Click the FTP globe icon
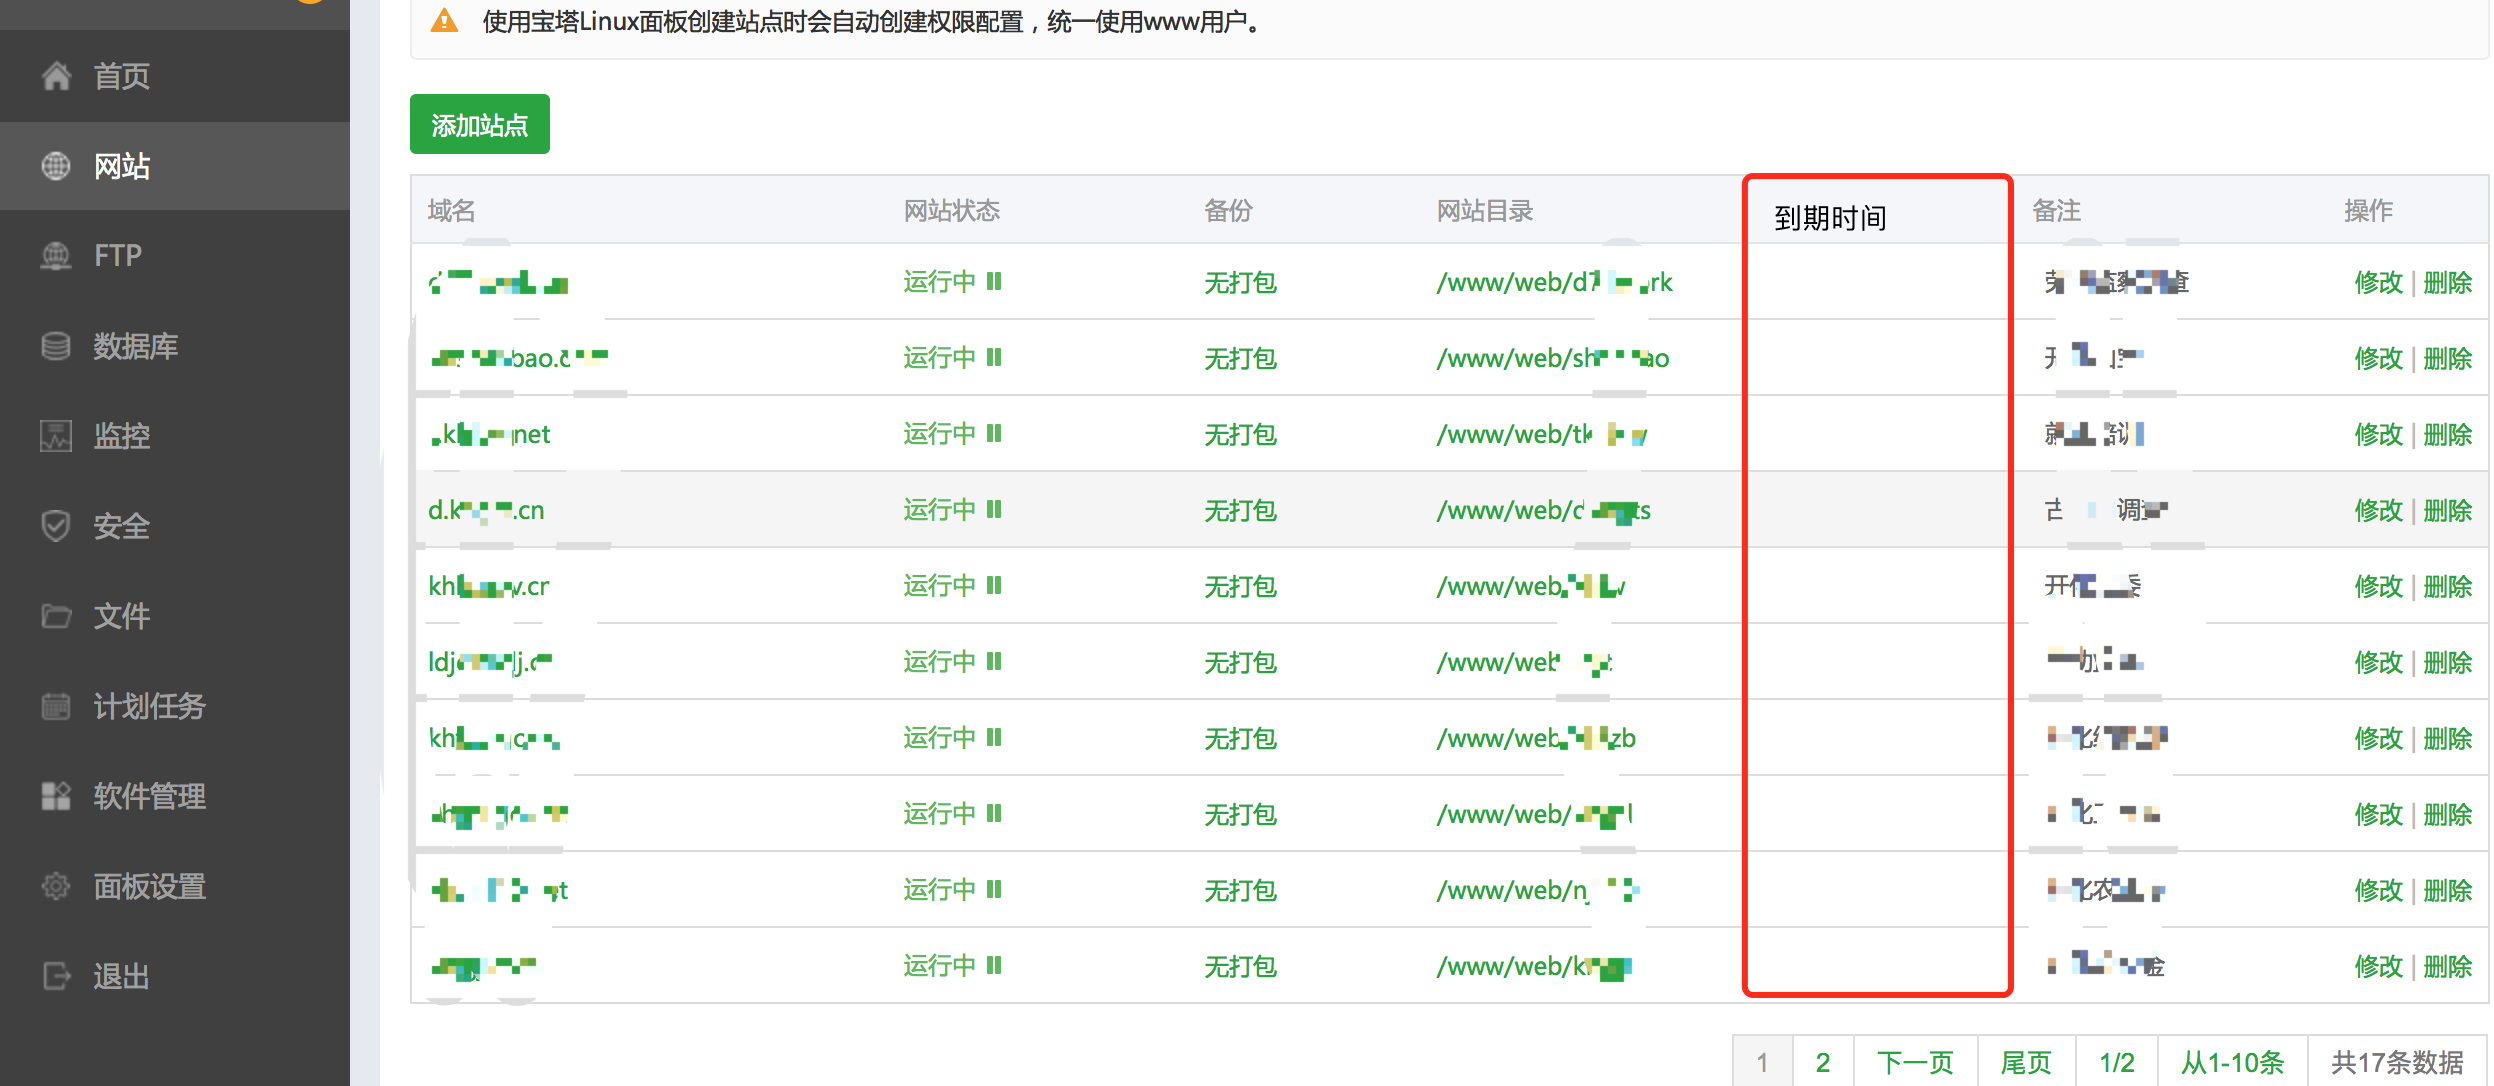Image resolution: width=2494 pixels, height=1086 pixels. pyautogui.click(x=56, y=256)
